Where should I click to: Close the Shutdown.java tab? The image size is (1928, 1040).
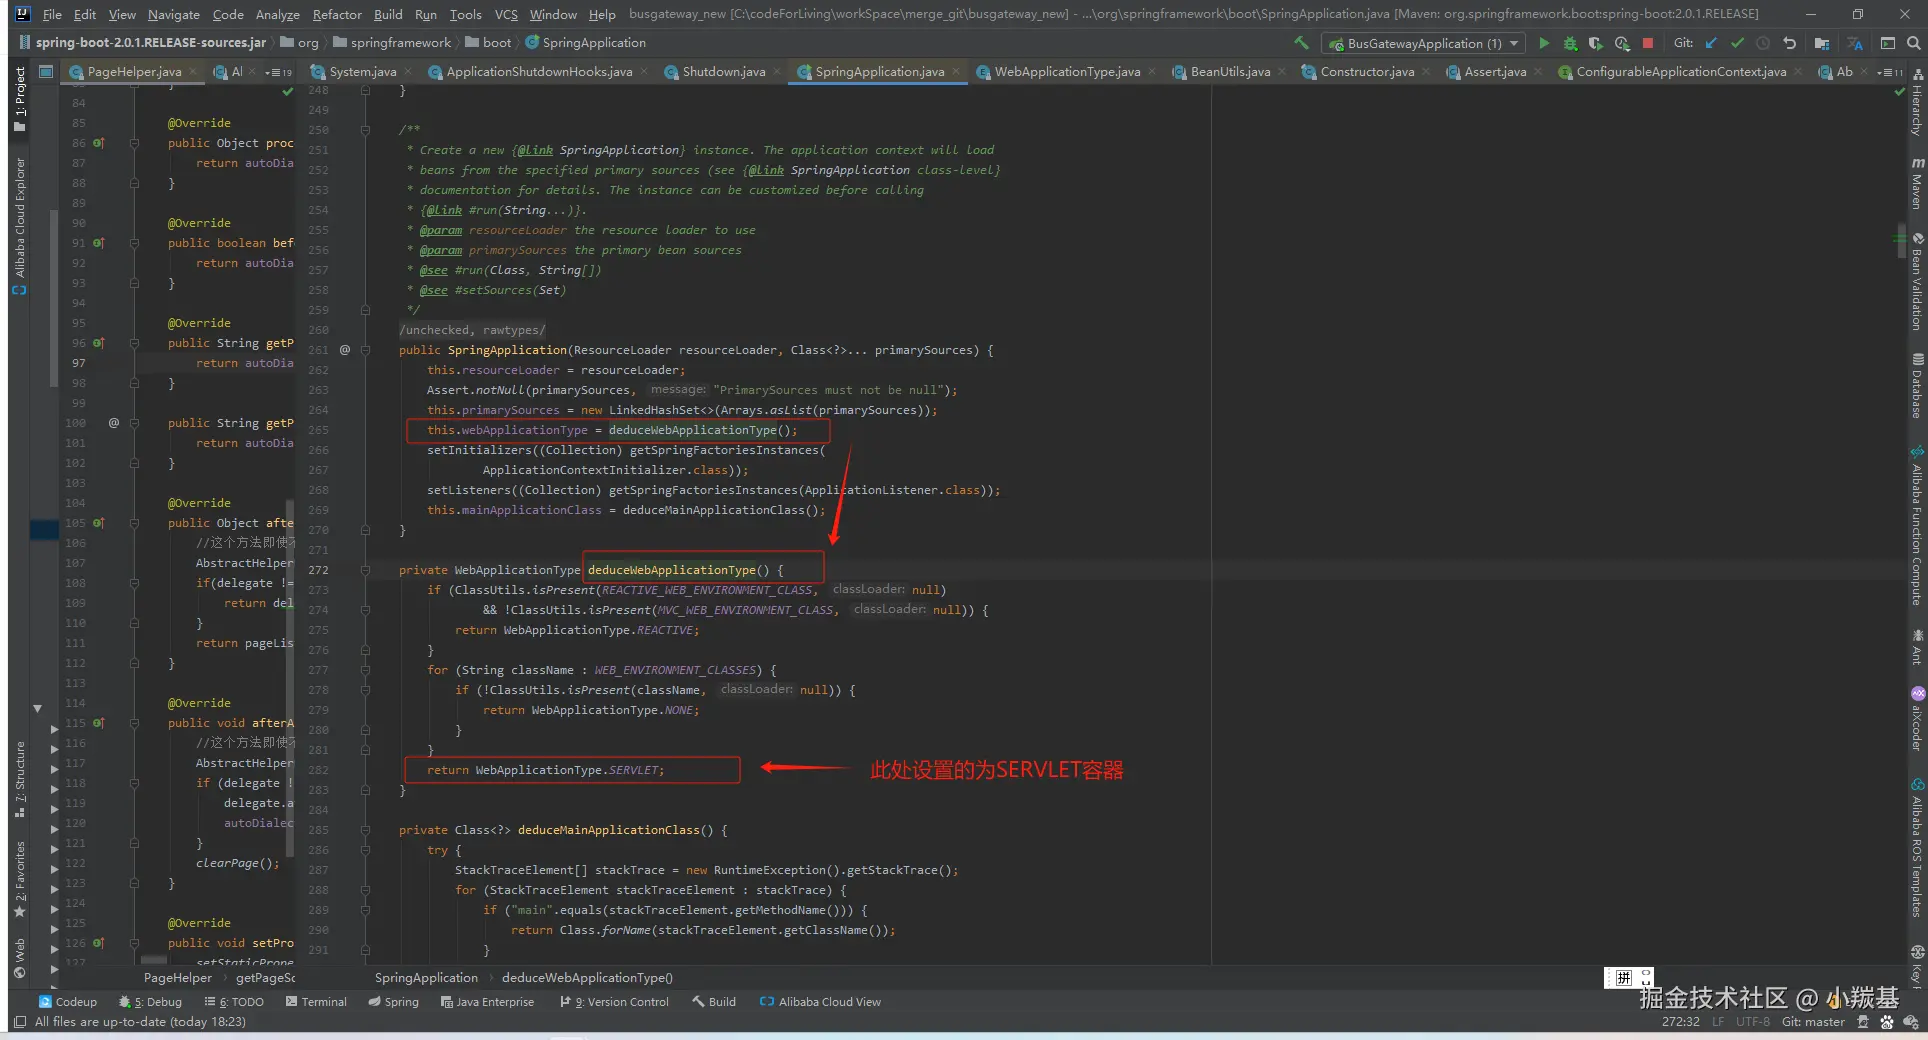coord(778,72)
